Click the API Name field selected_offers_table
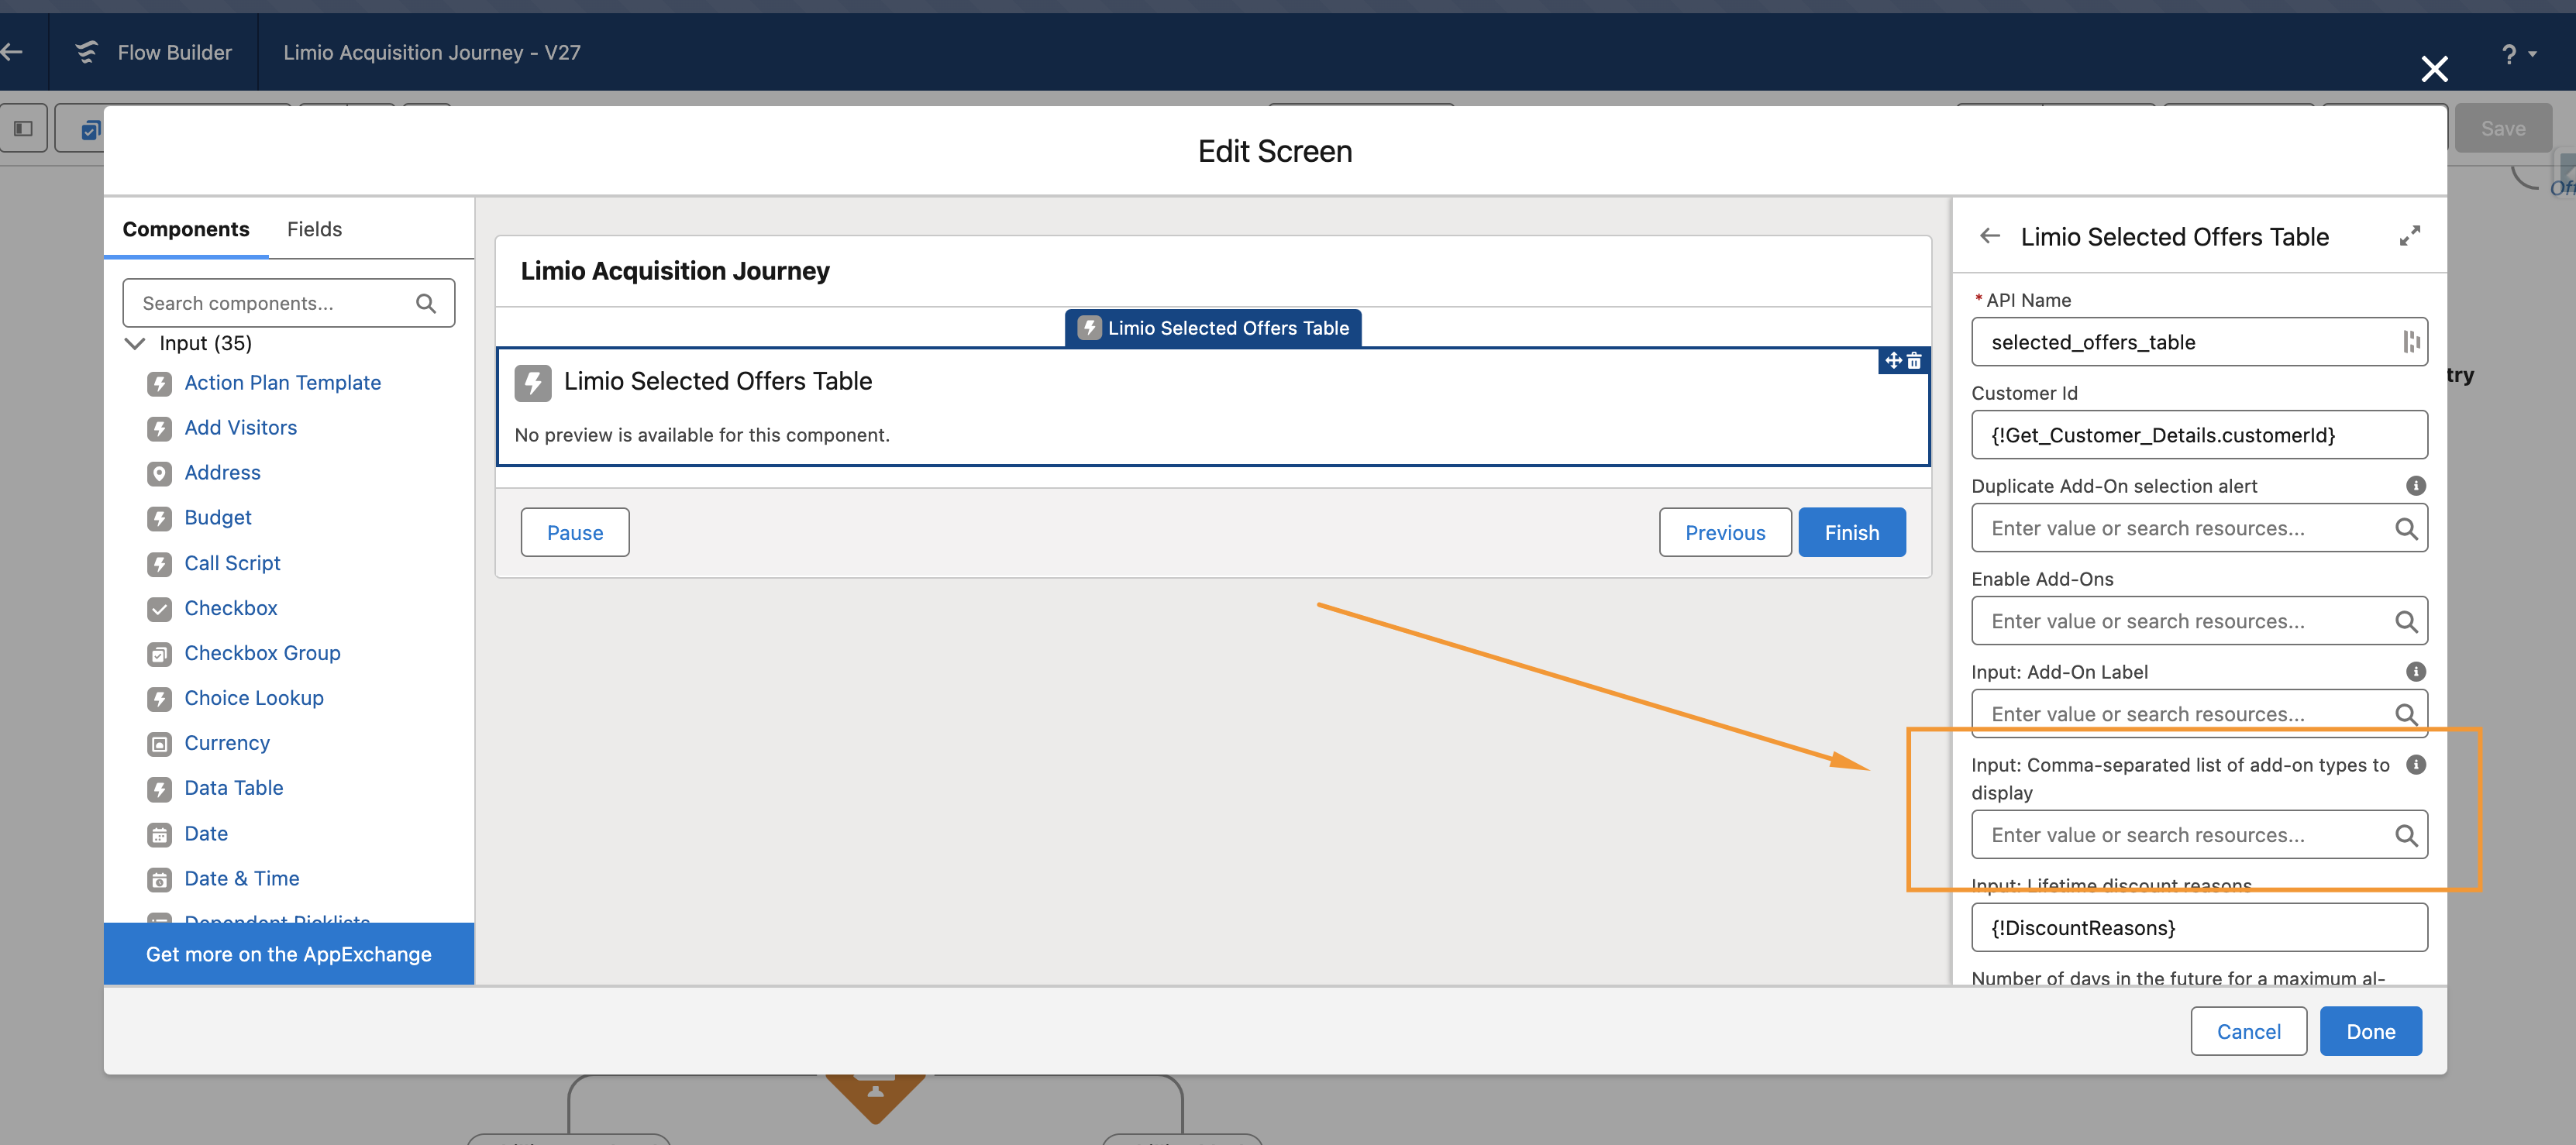This screenshot has width=2576, height=1145. (2199, 342)
